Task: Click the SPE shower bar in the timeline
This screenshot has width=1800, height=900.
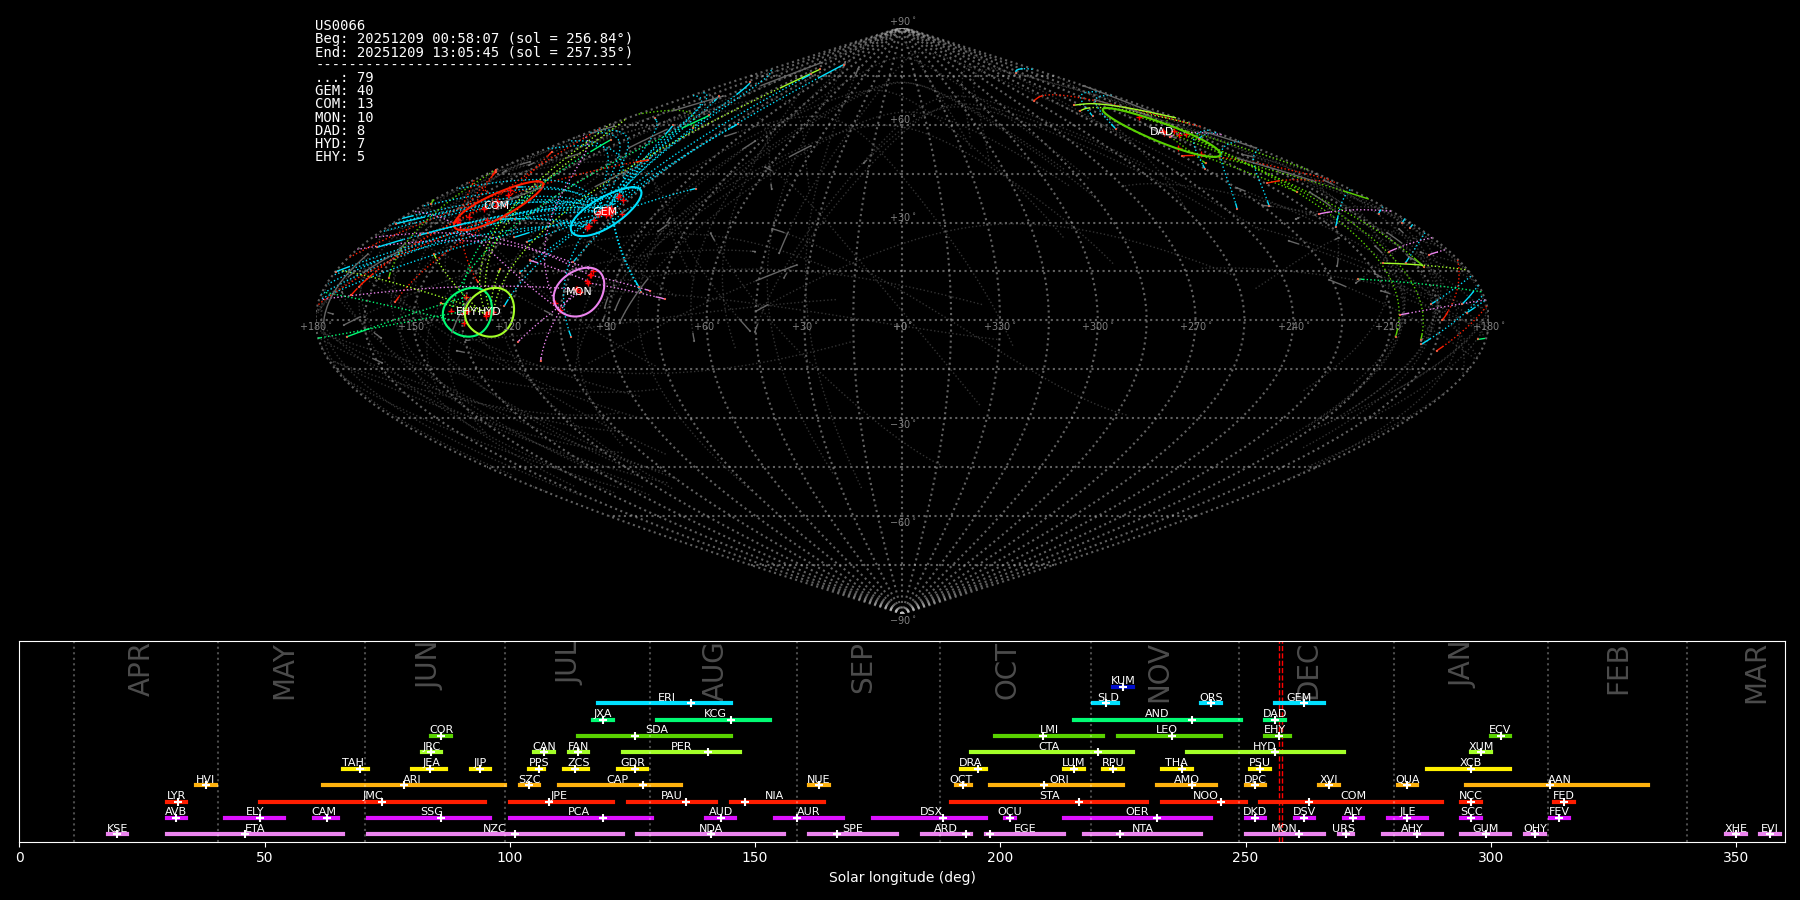Action: click(x=853, y=834)
